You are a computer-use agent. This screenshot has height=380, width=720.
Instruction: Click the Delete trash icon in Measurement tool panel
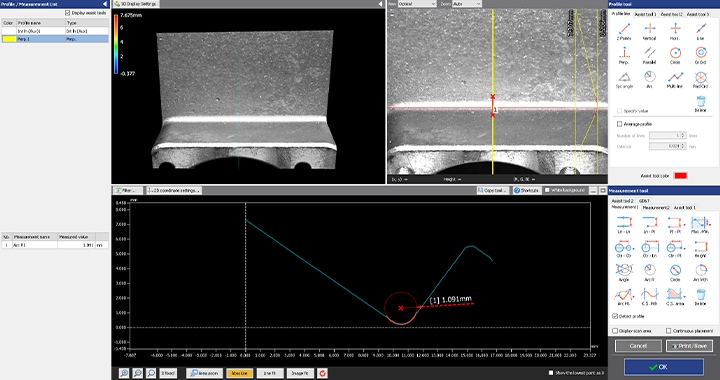pyautogui.click(x=700, y=297)
